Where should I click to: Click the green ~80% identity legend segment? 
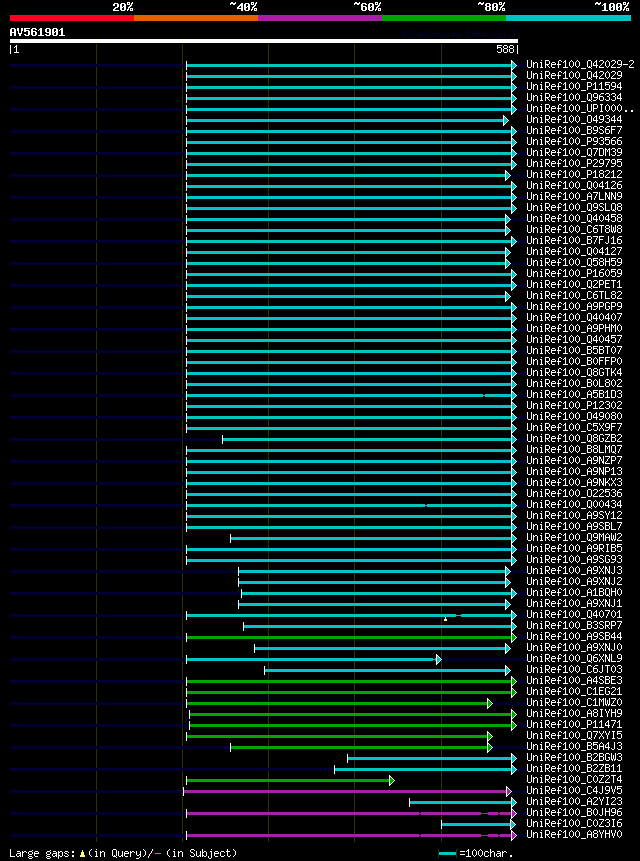click(x=444, y=18)
